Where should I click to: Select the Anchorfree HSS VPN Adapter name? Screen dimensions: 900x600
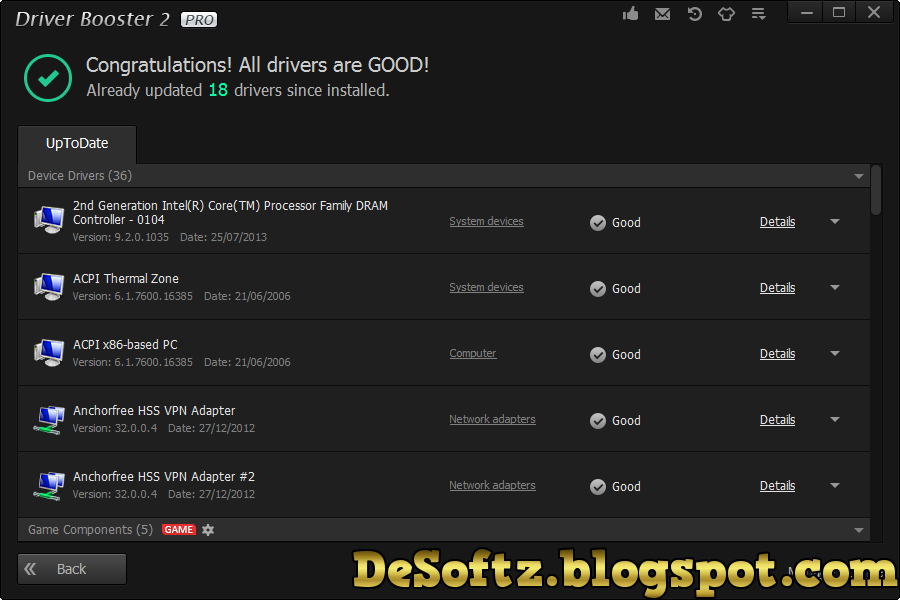tap(154, 411)
